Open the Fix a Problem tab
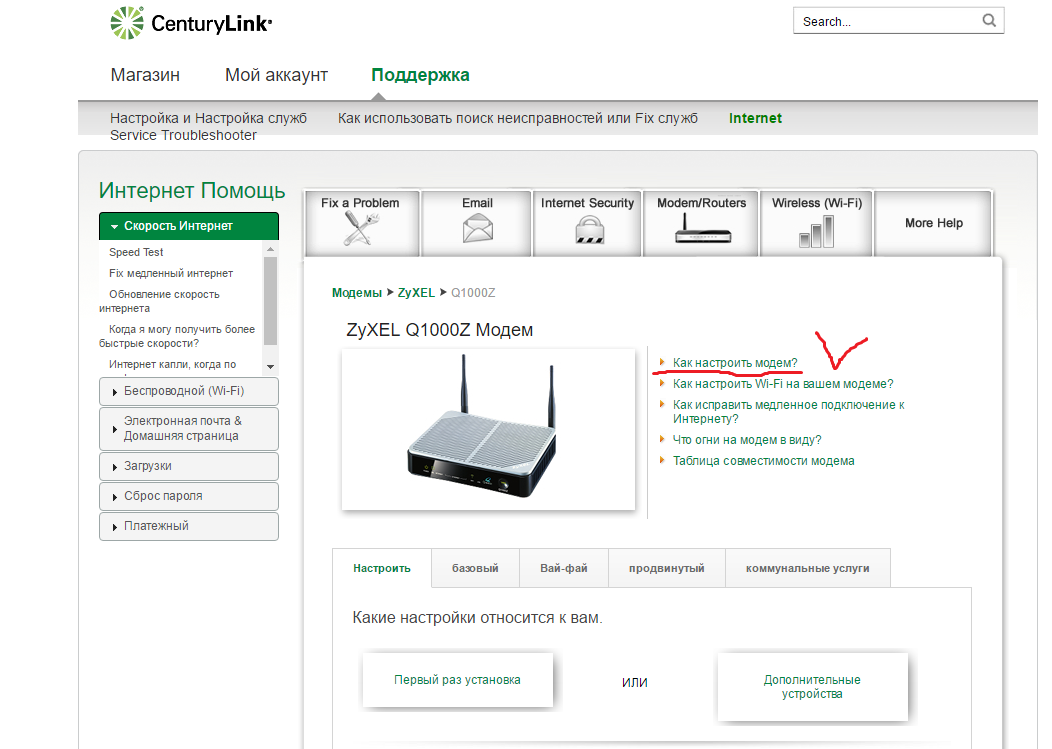1052x749 pixels. [362, 223]
